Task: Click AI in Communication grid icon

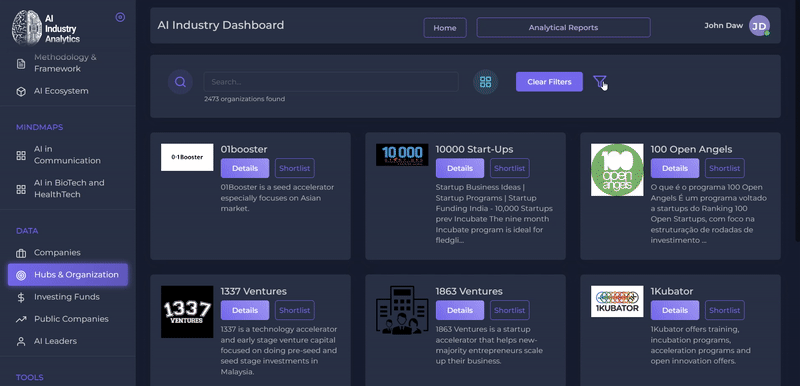Action: (21, 156)
